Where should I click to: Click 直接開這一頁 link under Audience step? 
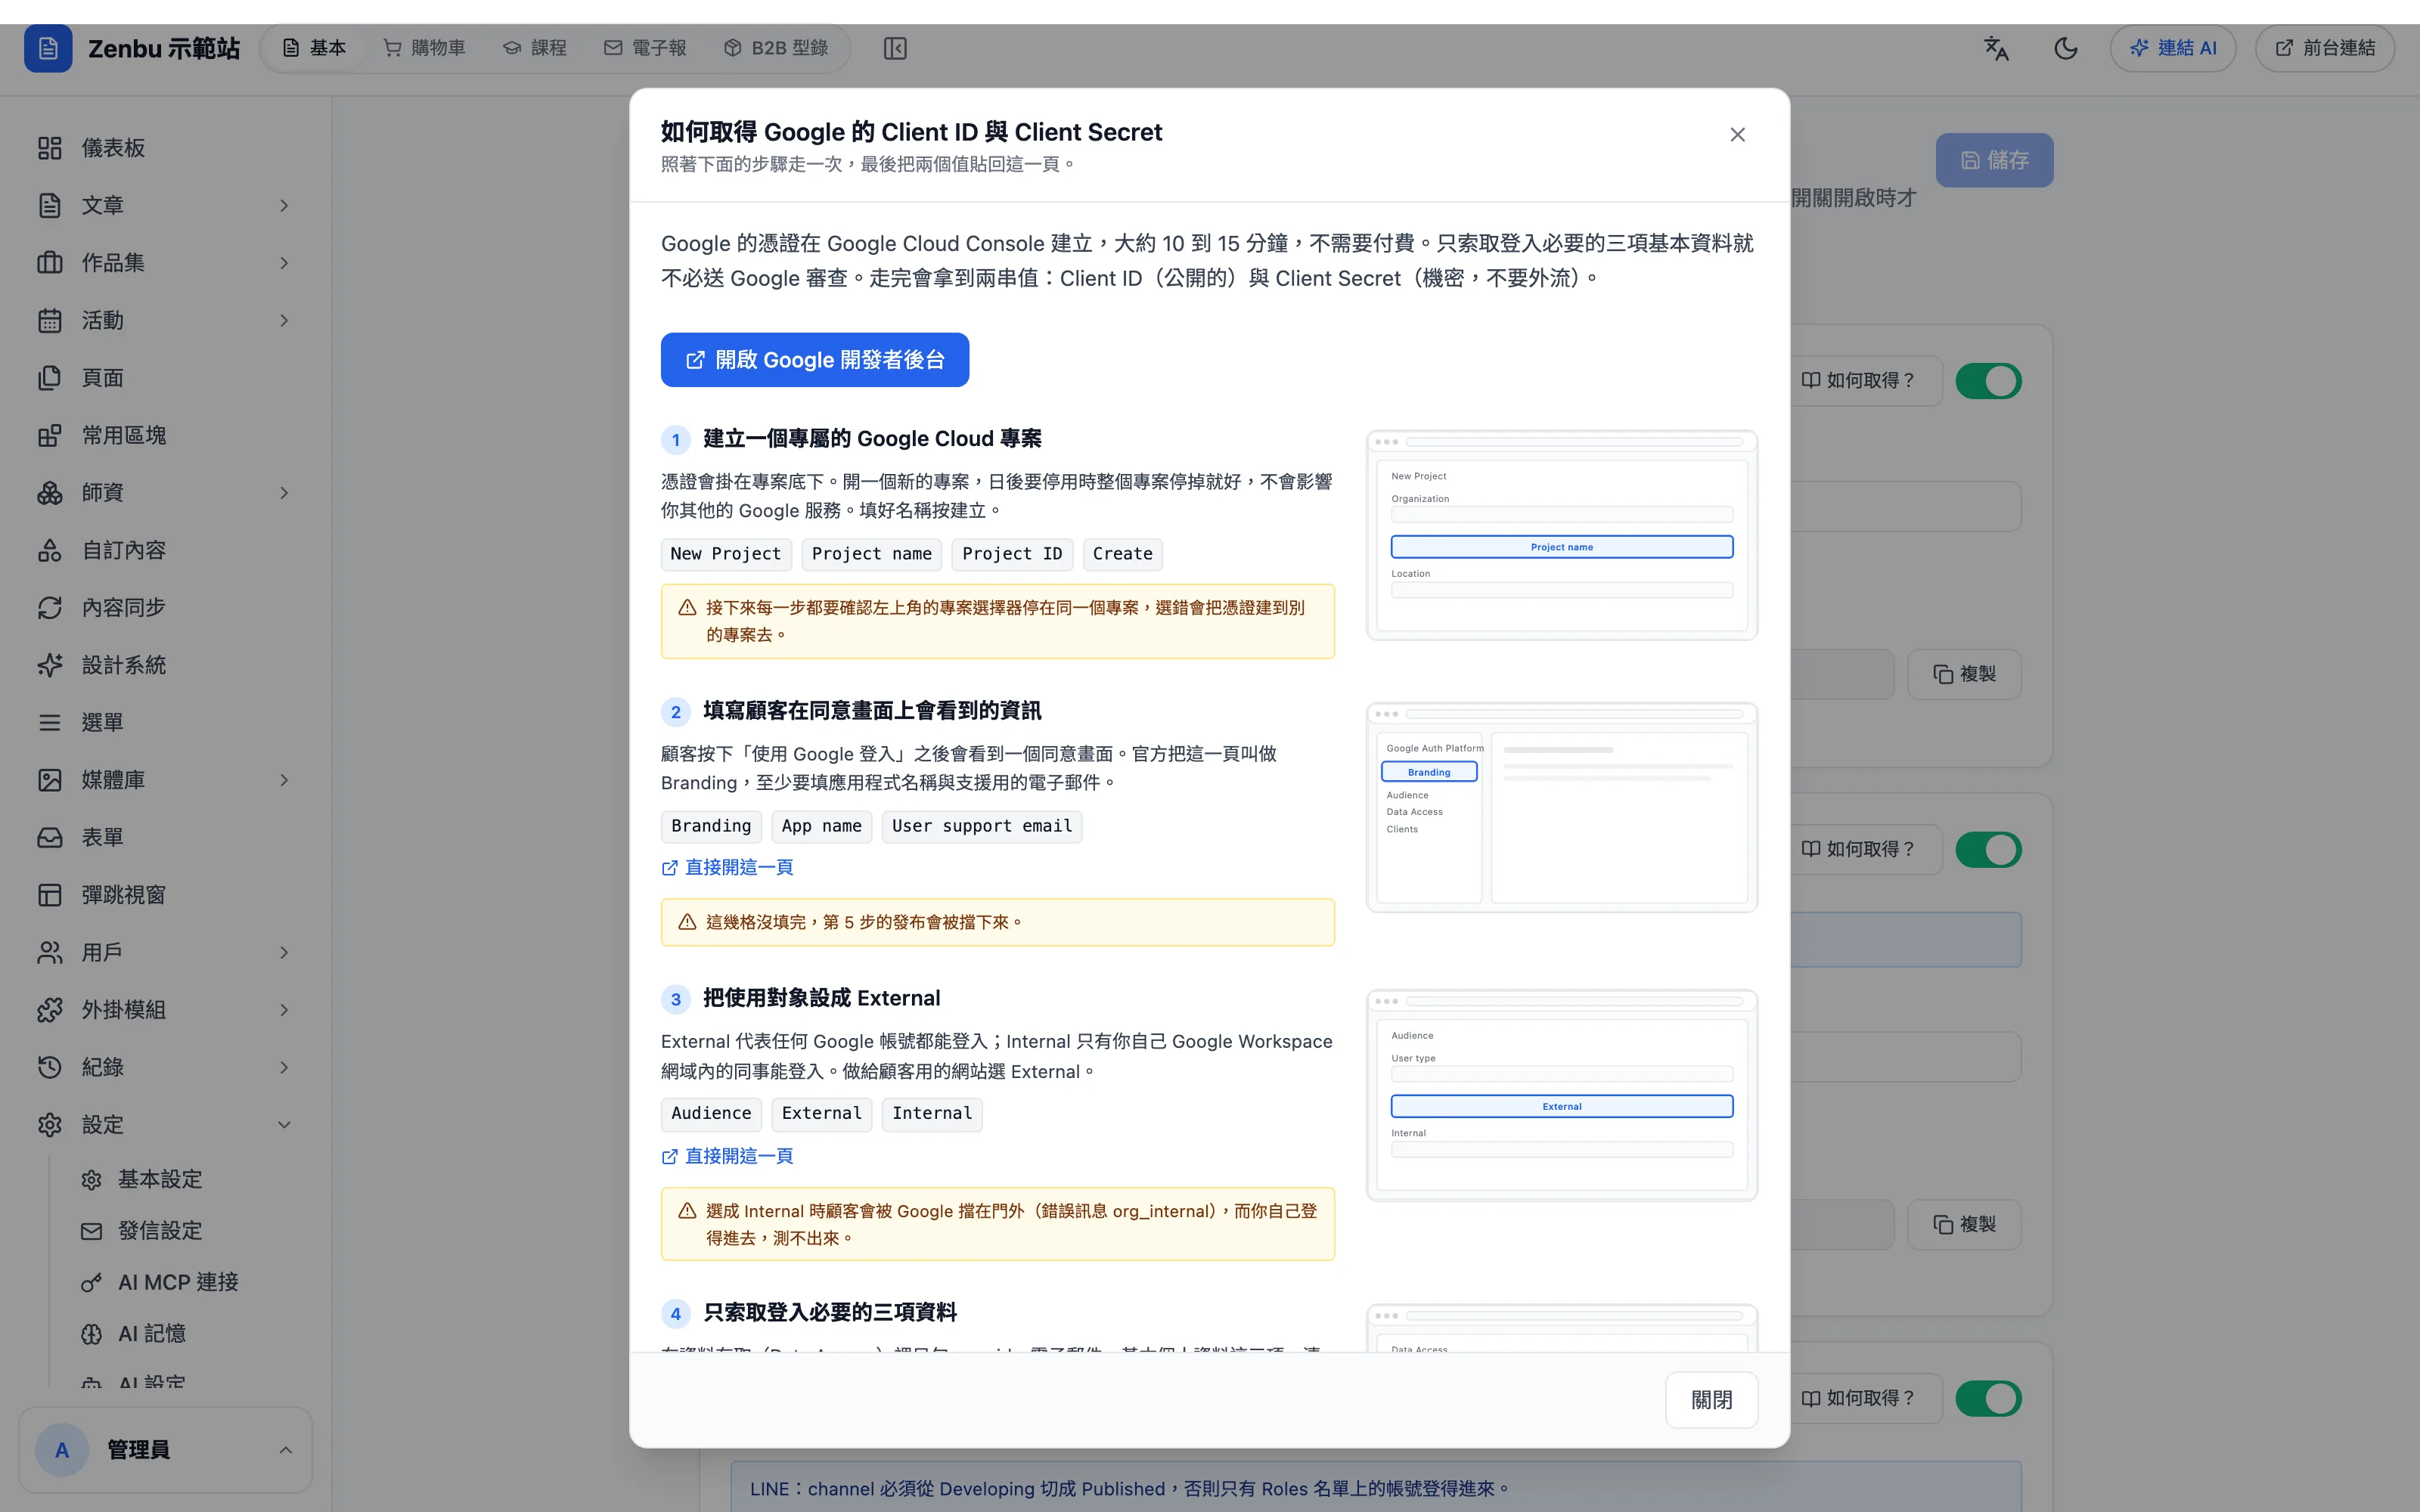pos(727,1156)
